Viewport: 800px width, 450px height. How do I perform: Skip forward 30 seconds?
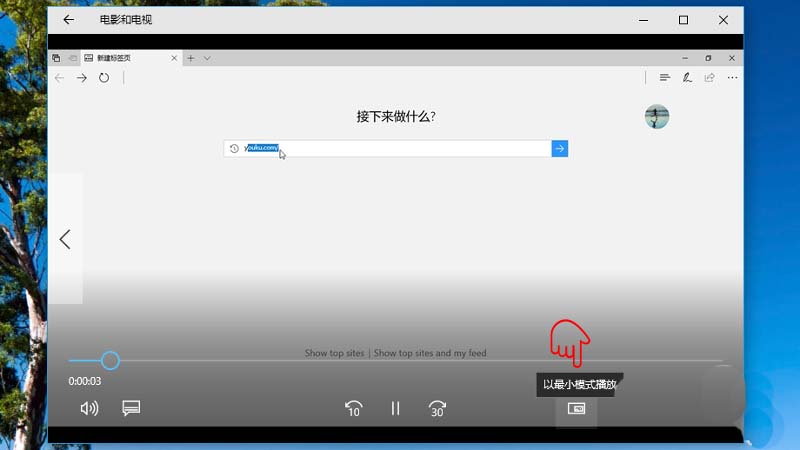click(x=437, y=408)
